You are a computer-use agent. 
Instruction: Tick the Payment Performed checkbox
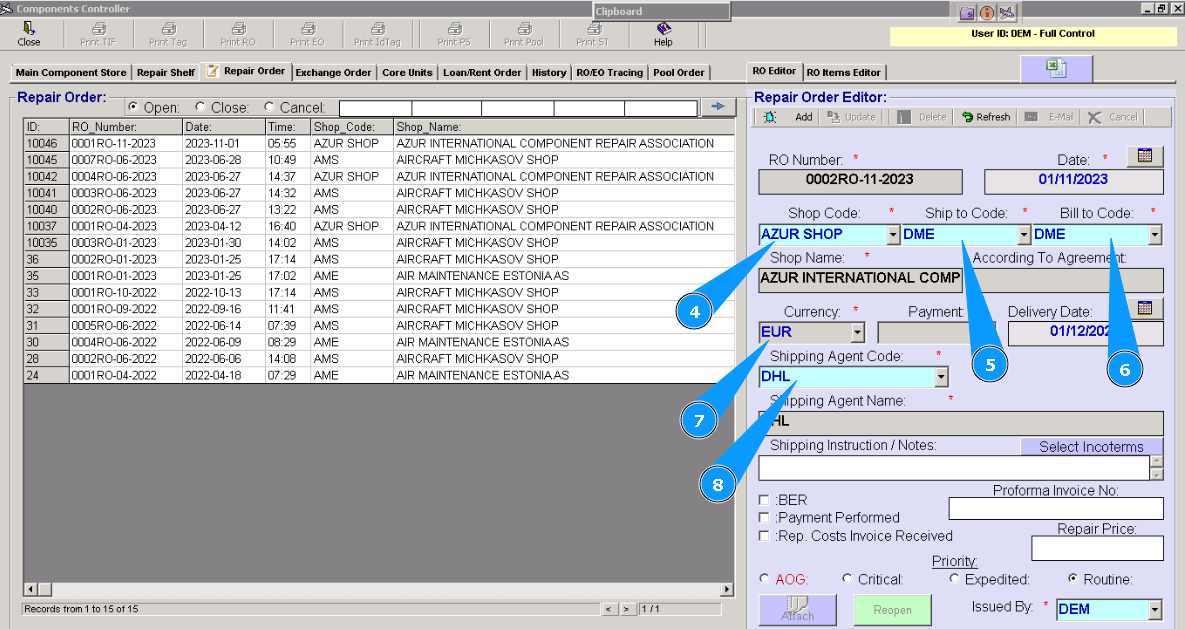click(x=764, y=517)
